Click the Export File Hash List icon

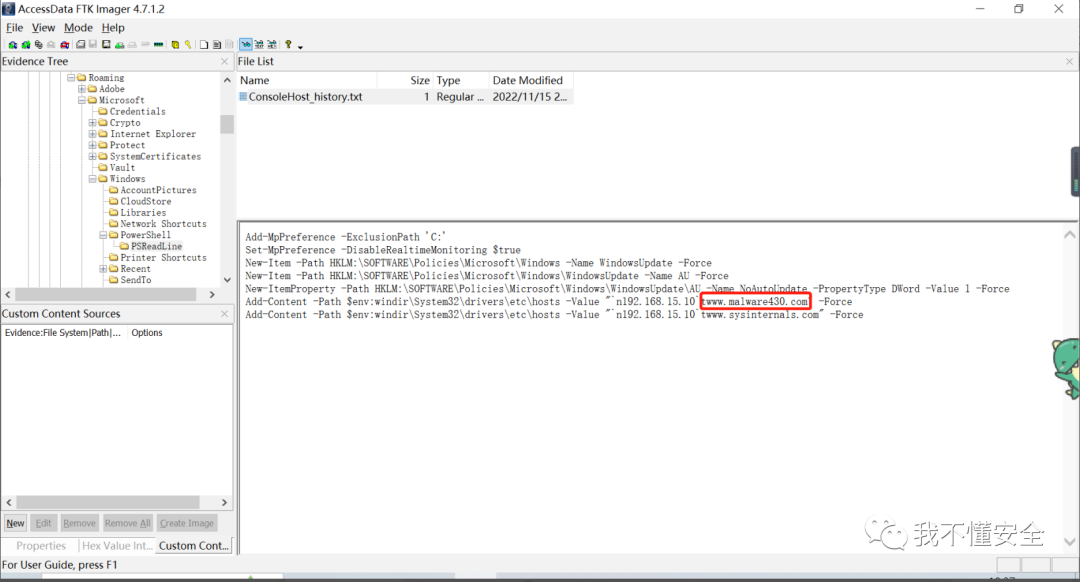click(x=217, y=45)
